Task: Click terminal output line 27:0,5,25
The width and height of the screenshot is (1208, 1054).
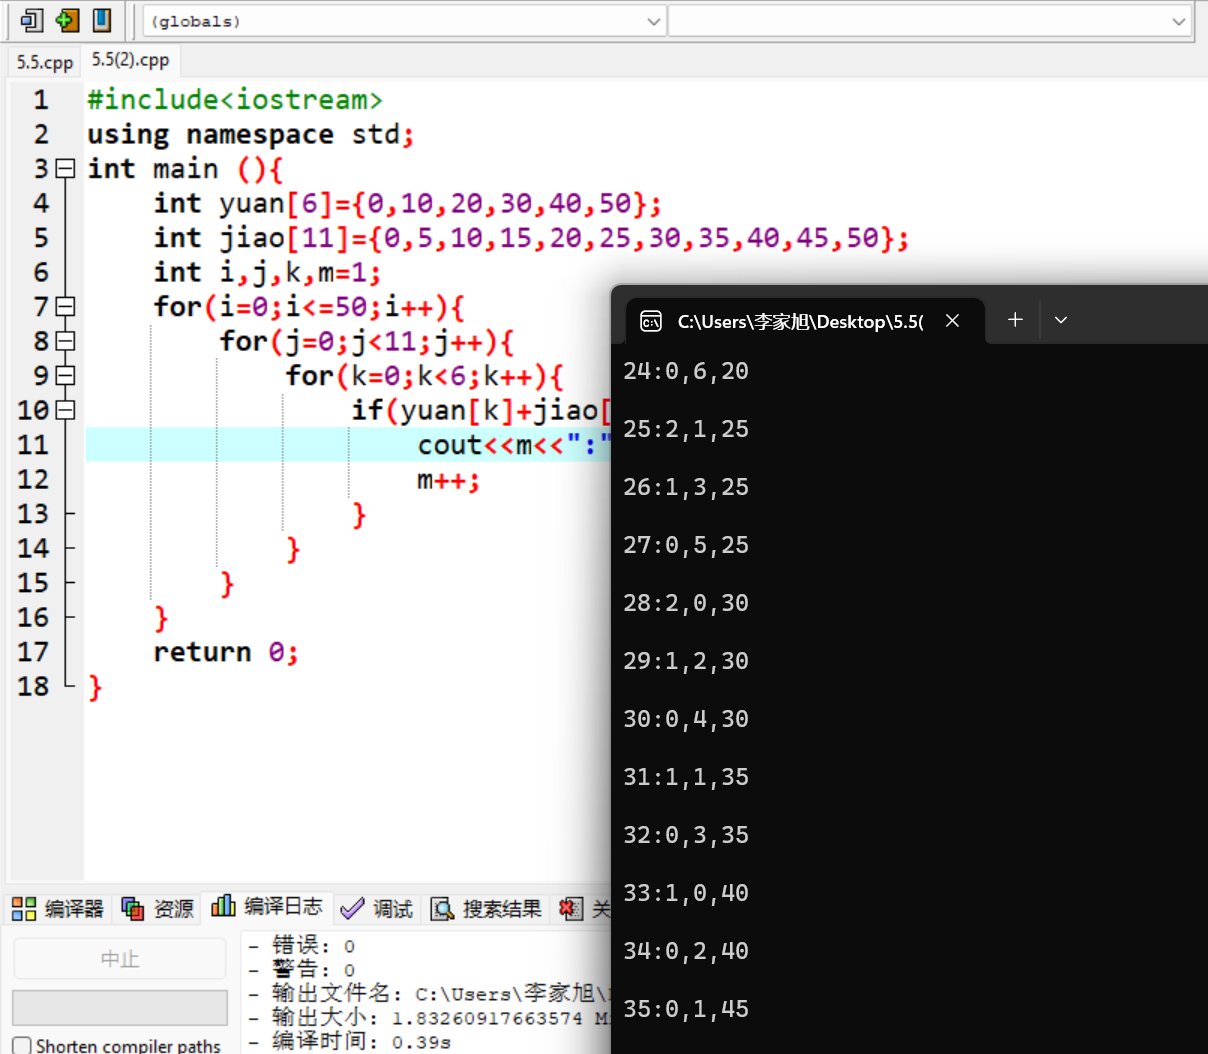Action: click(x=686, y=545)
